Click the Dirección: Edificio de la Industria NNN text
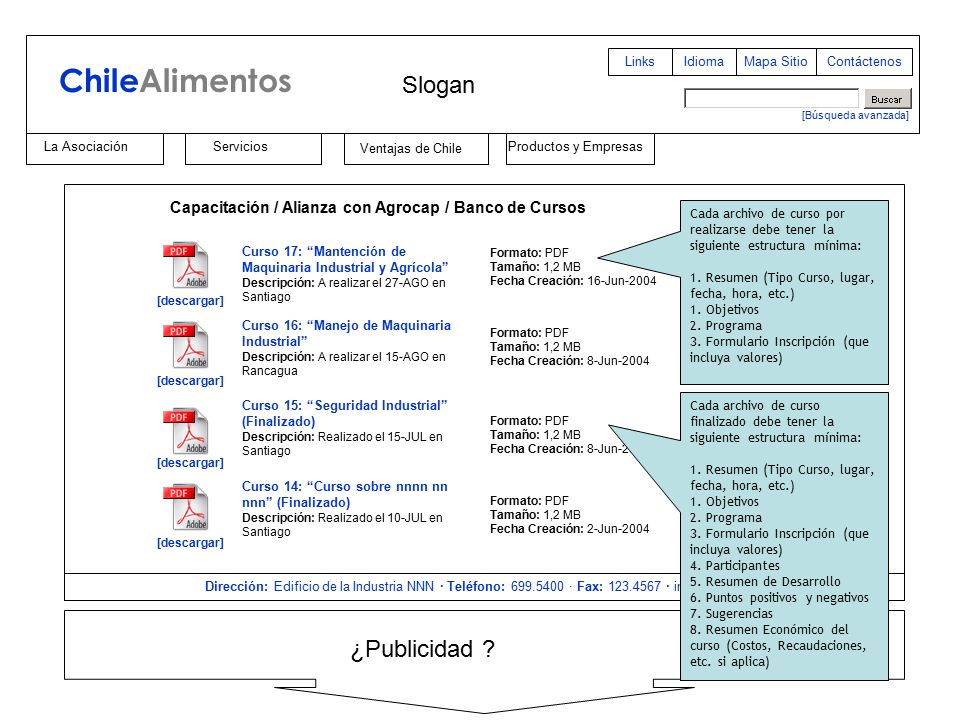Image resolution: width=960 pixels, height=720 pixels. (x=319, y=587)
